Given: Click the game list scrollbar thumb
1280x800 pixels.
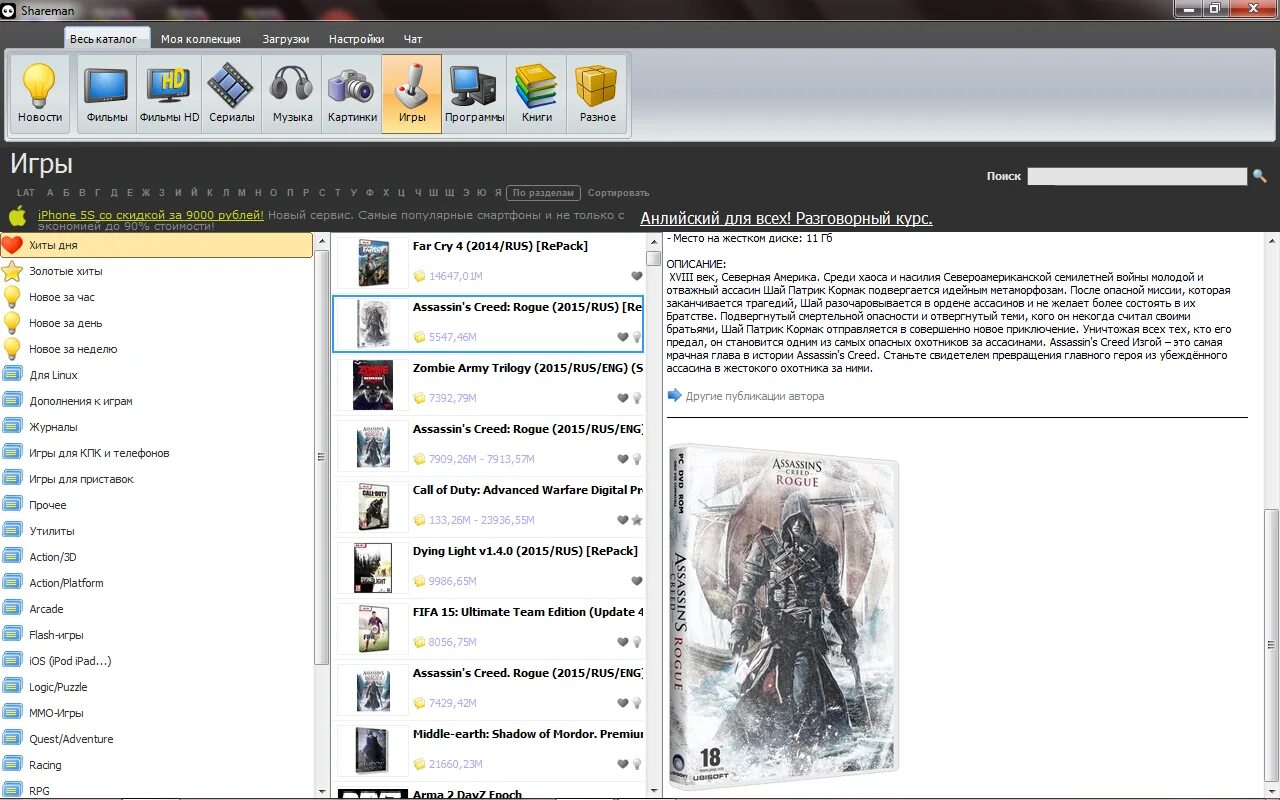Looking at the screenshot, I should tap(654, 258).
